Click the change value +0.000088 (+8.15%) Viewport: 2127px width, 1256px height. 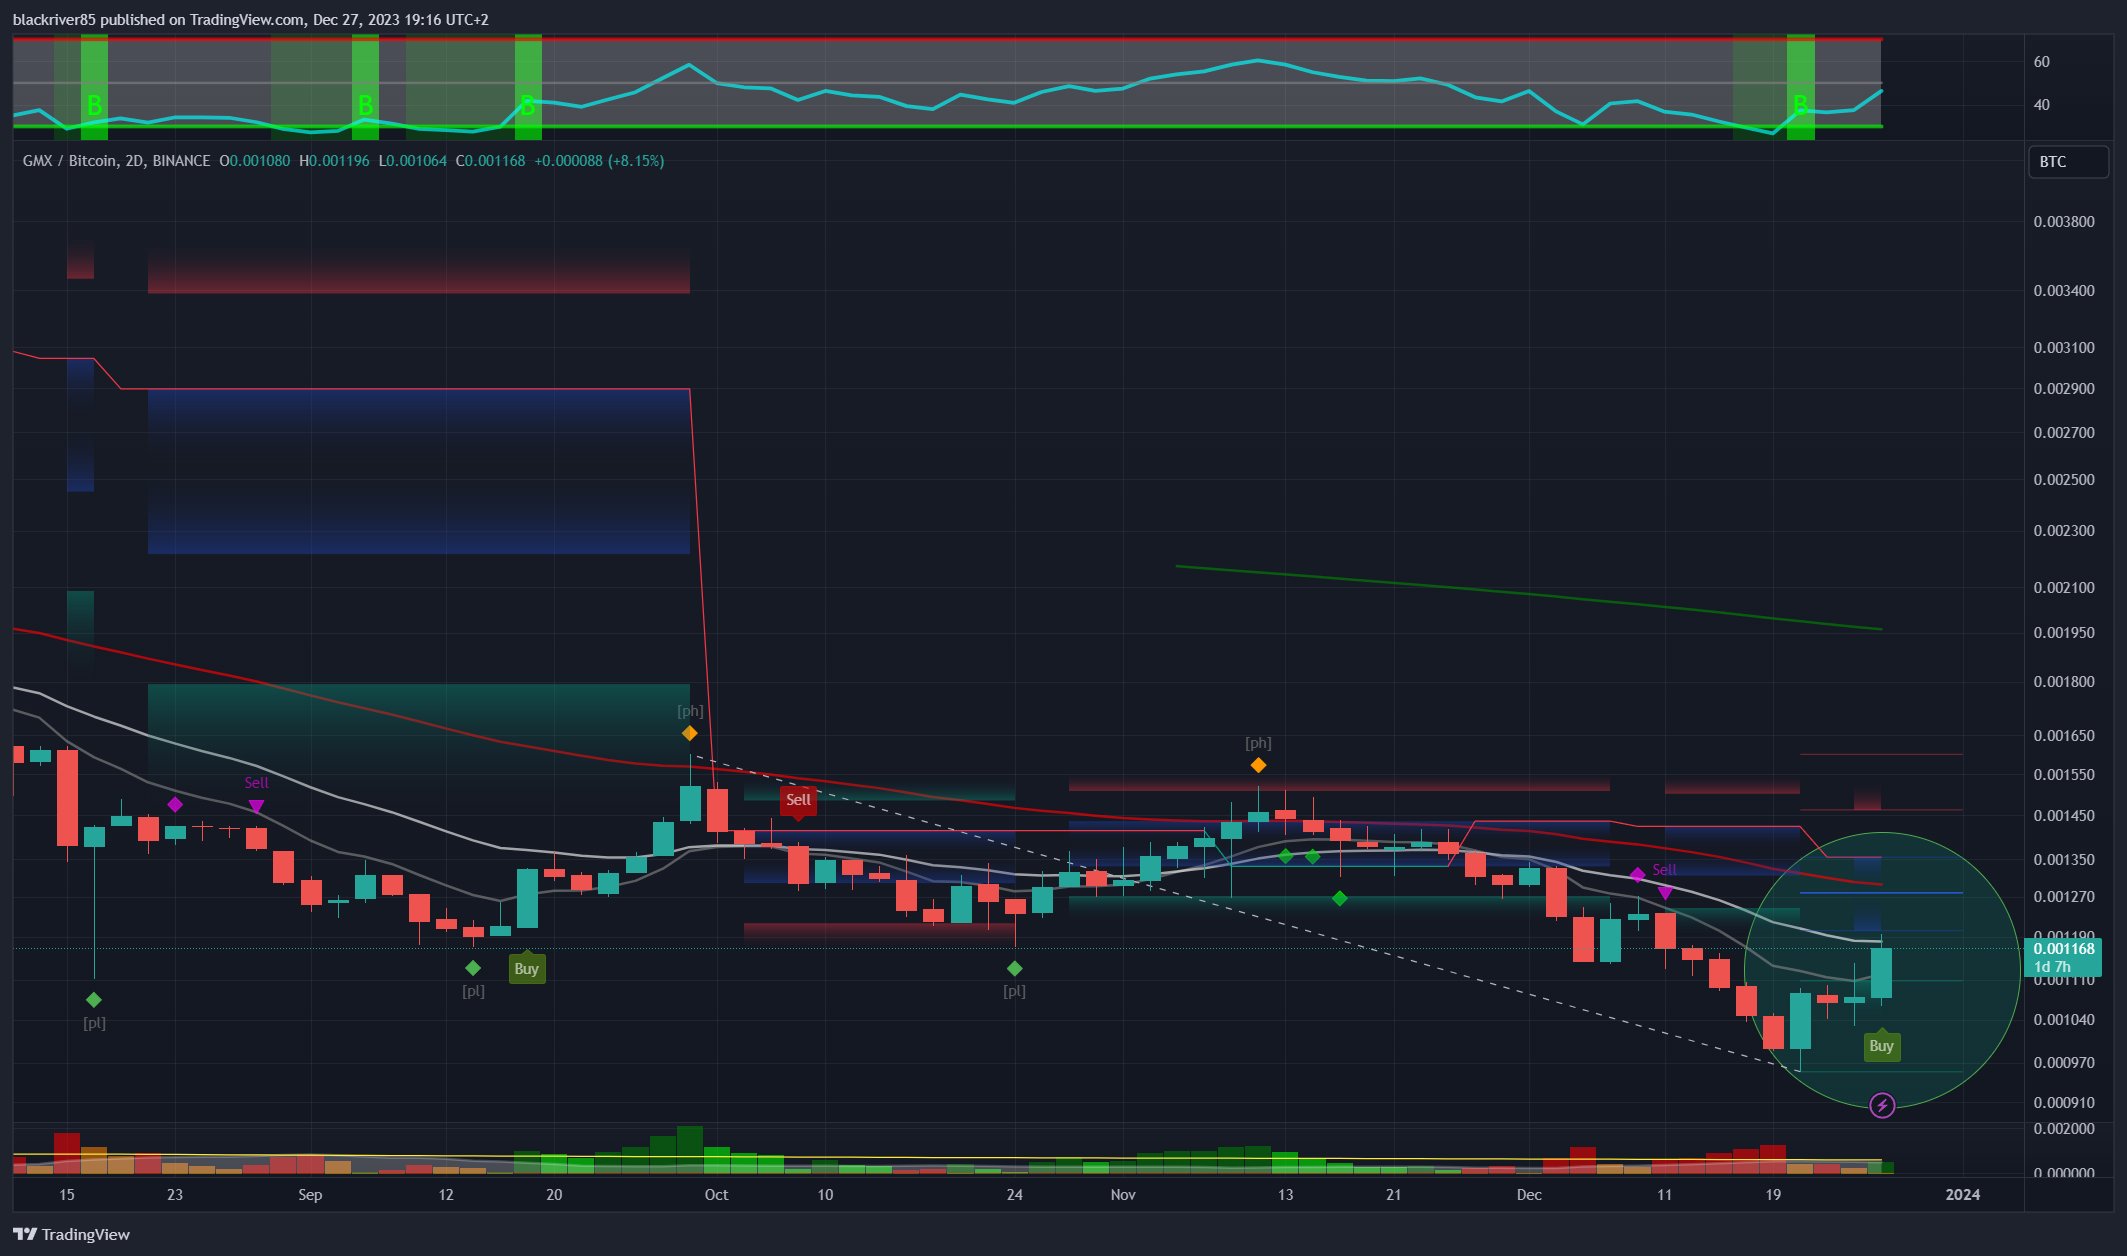599,161
